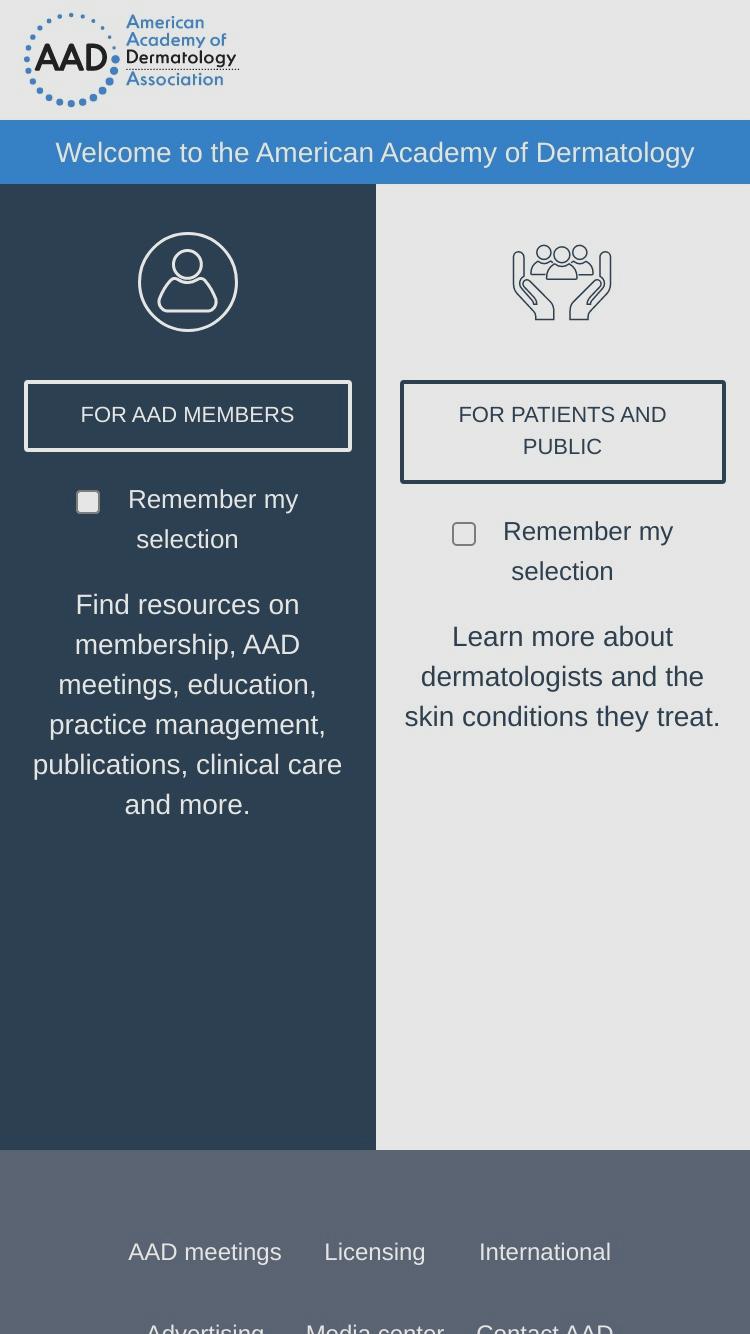Click the members description about membership resources

click(188, 705)
